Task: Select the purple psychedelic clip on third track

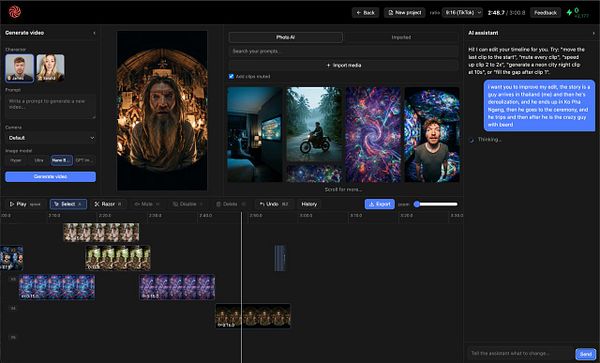Action: 177,287
